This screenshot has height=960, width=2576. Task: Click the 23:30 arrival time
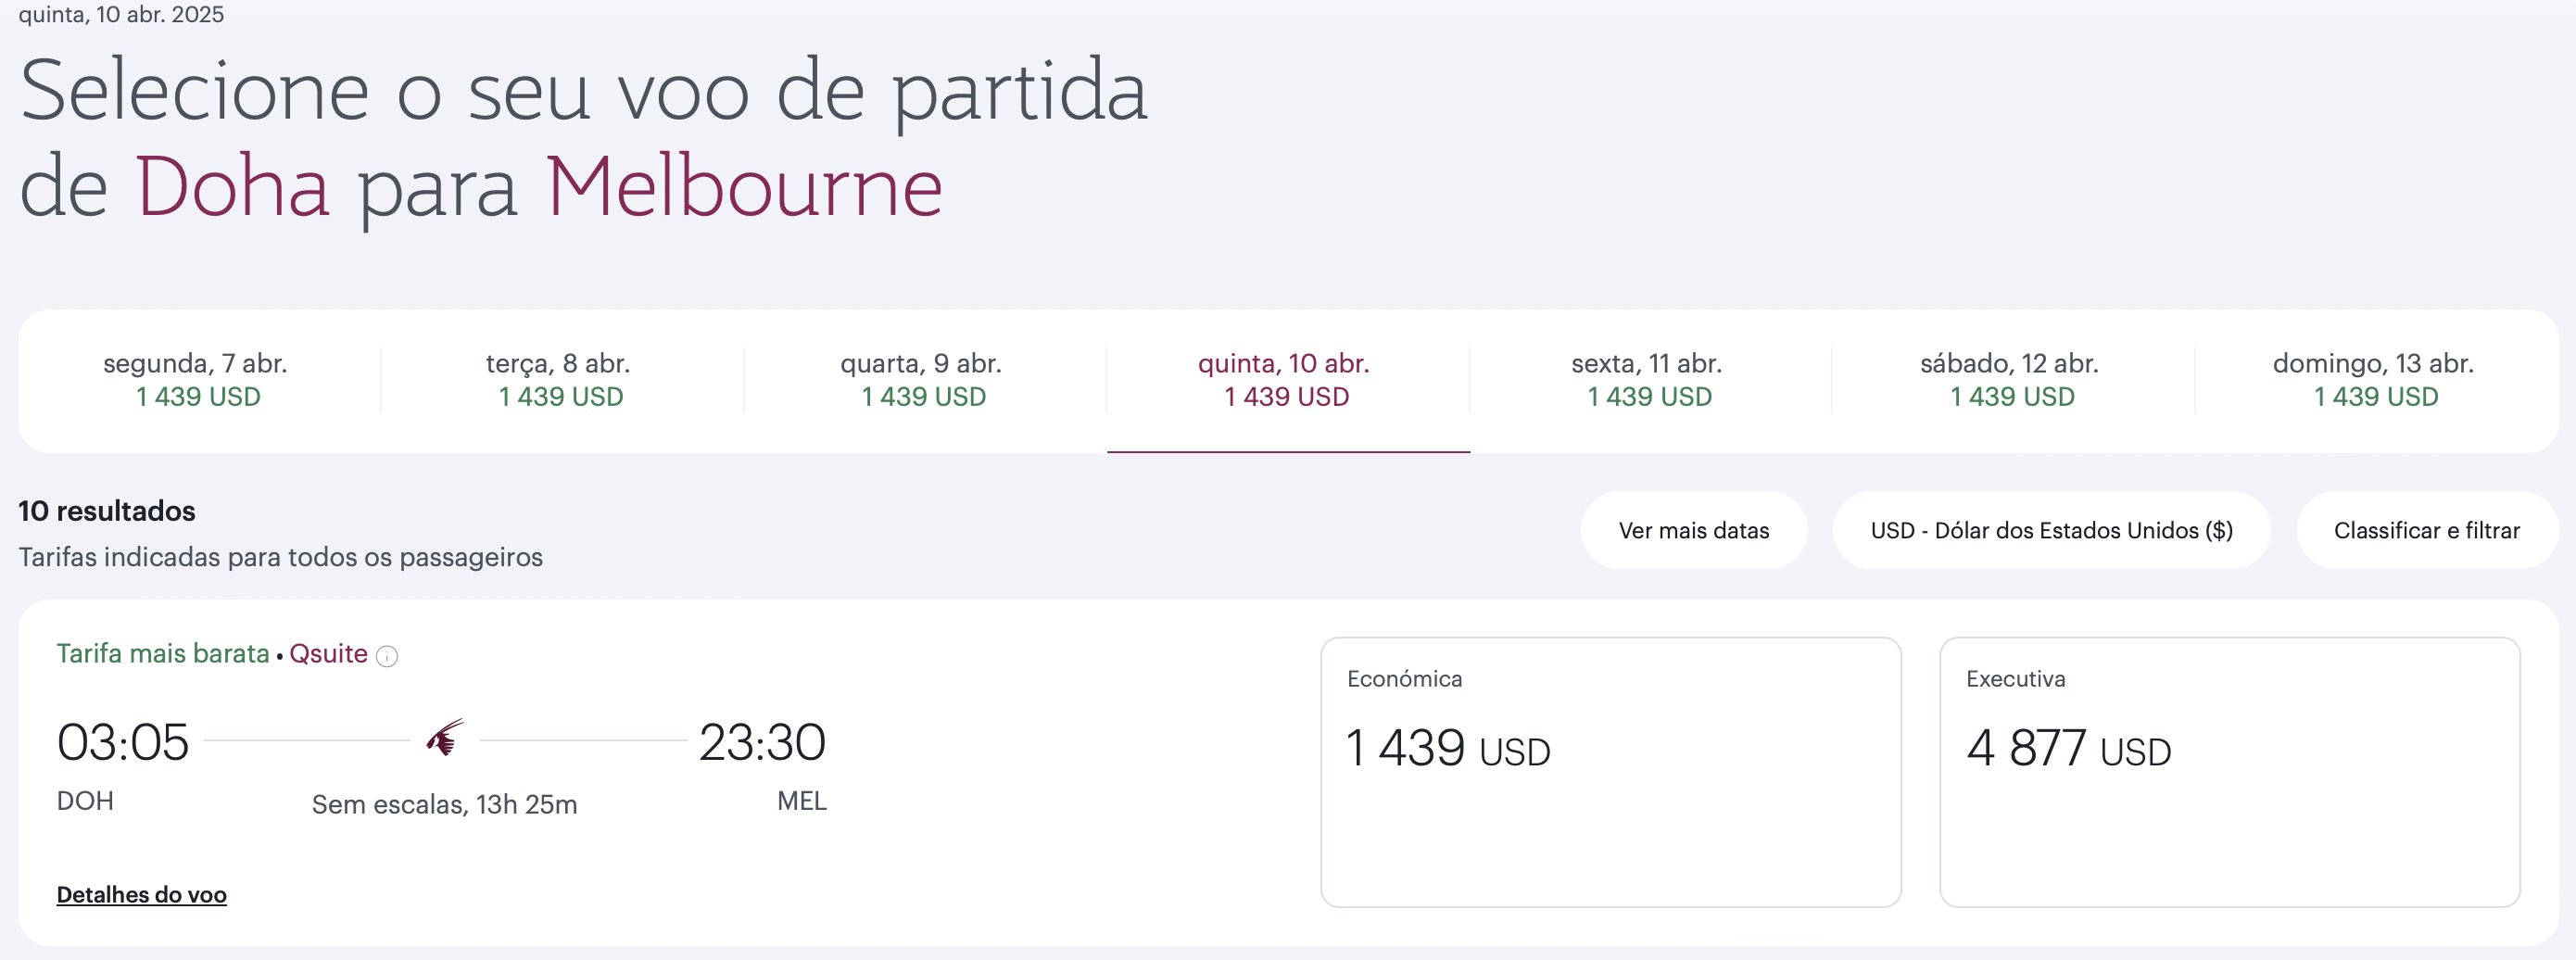pyautogui.click(x=762, y=742)
